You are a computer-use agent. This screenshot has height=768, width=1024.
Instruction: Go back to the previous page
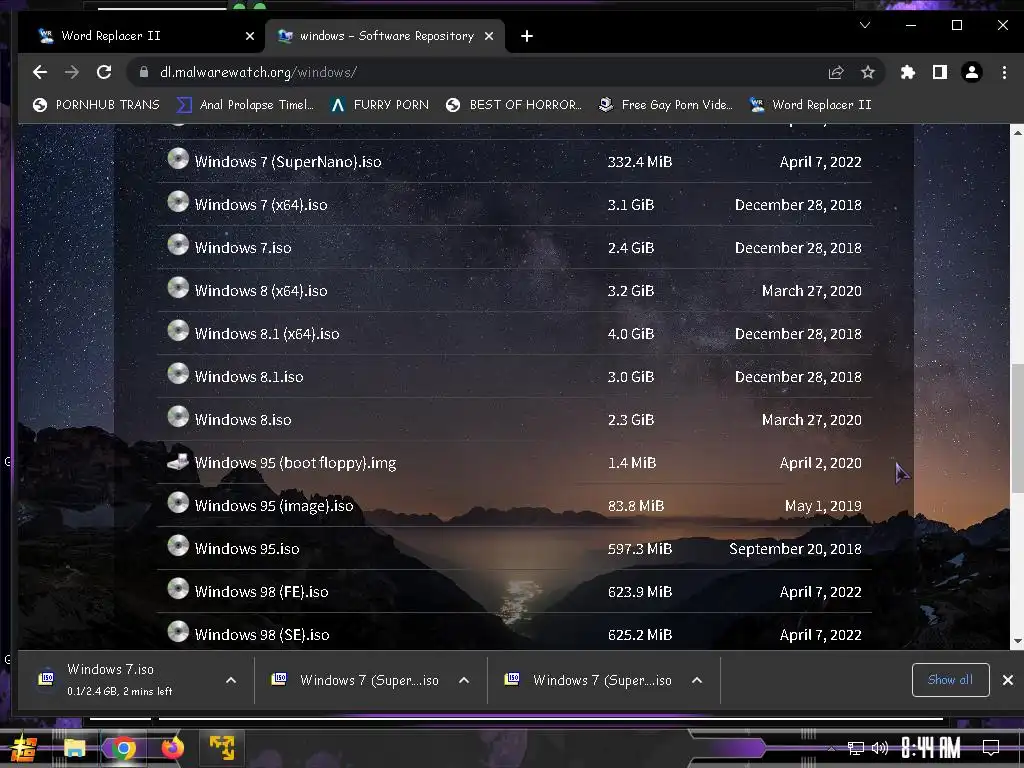click(x=40, y=72)
